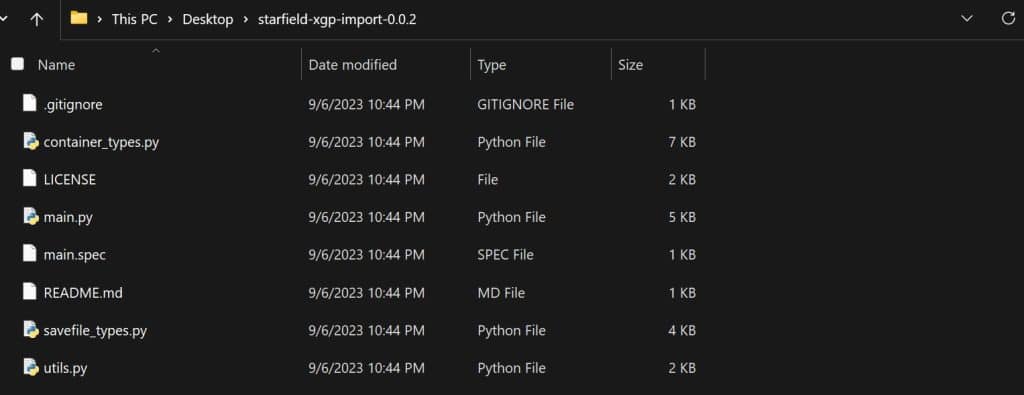Refresh the current folder view
This screenshot has width=1024, height=395.
(1008, 19)
